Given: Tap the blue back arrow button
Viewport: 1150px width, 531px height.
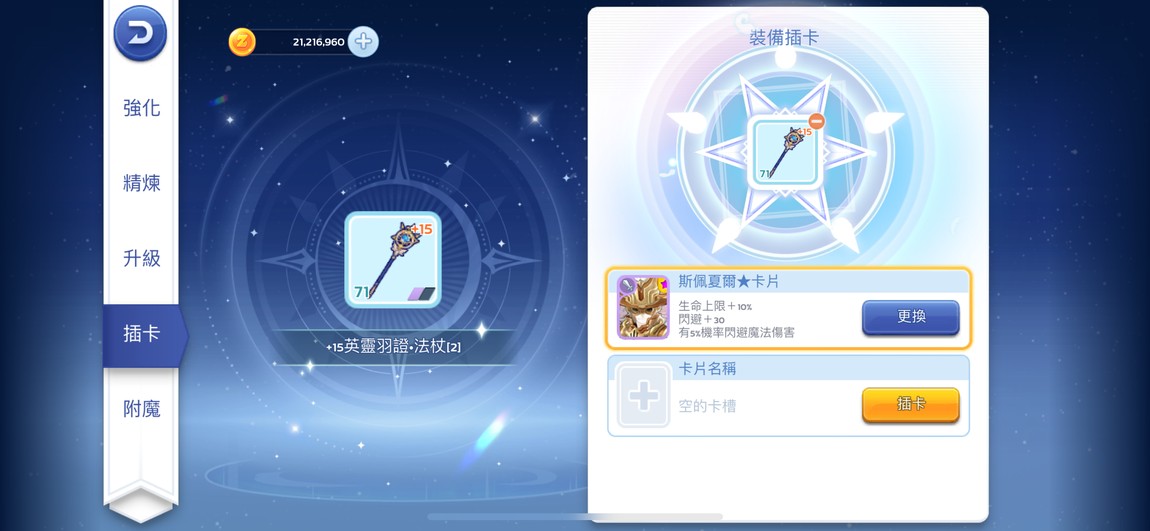Looking at the screenshot, I should coord(140,33).
